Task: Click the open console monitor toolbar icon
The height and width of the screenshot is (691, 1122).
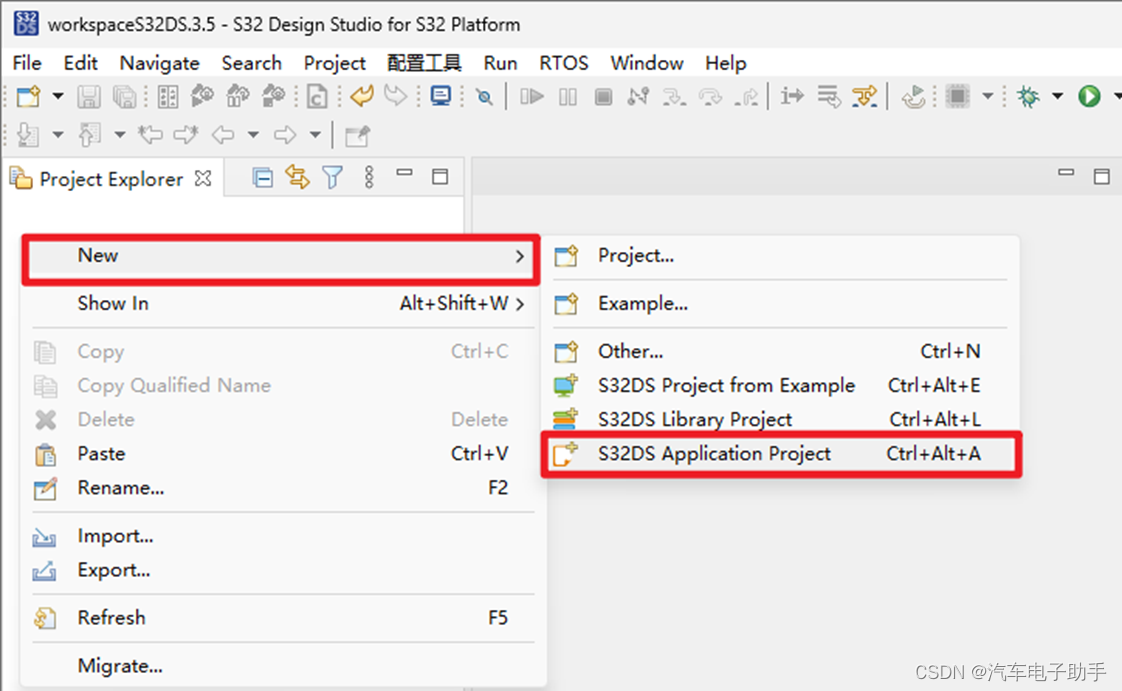Action: 441,96
